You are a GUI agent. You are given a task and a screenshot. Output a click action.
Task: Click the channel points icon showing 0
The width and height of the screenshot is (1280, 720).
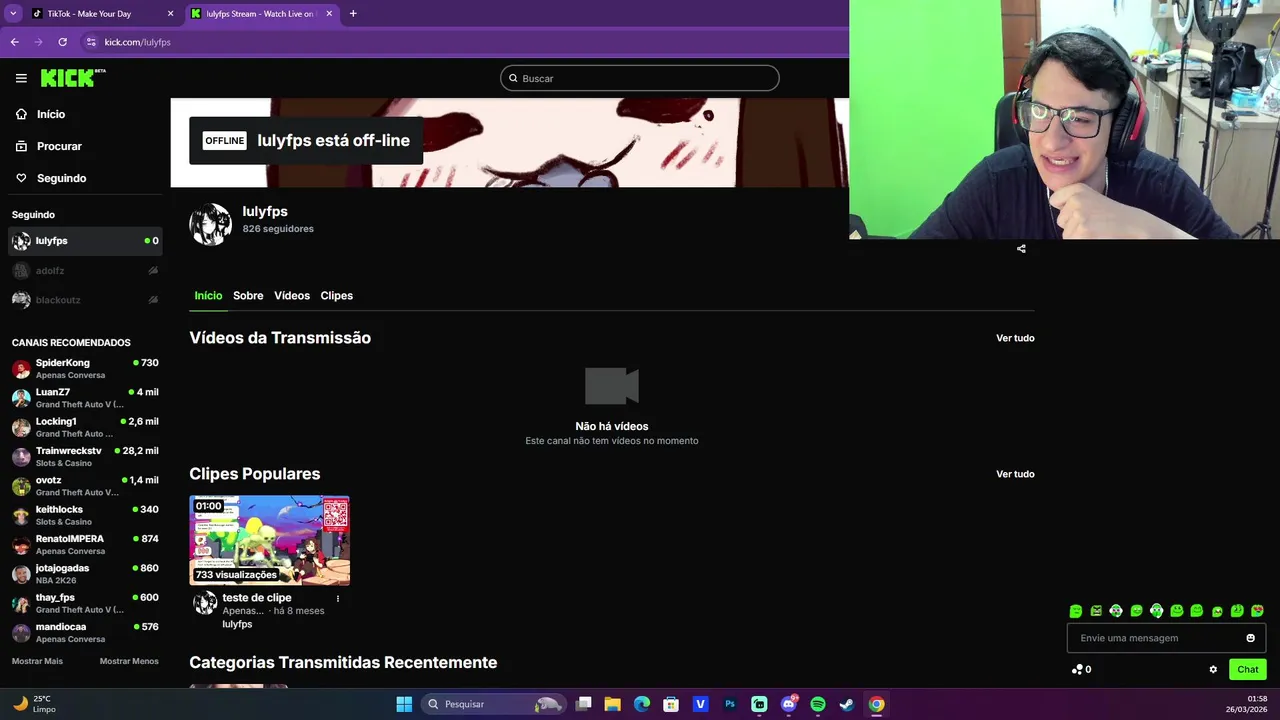(1081, 670)
